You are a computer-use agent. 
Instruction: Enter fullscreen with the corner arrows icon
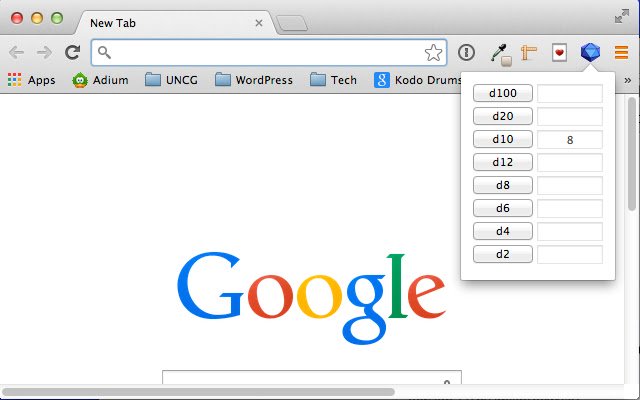tap(622, 16)
